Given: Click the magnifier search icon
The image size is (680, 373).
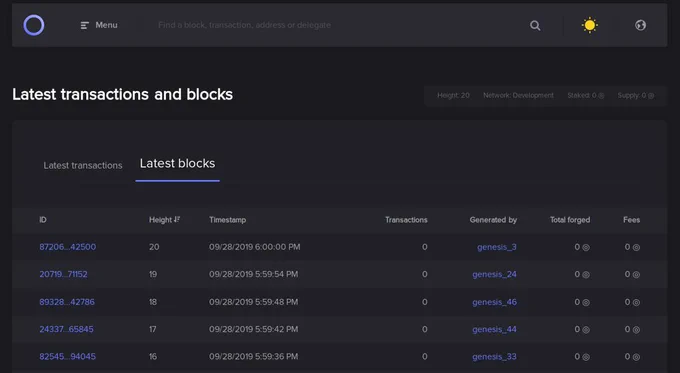Looking at the screenshot, I should coord(535,26).
